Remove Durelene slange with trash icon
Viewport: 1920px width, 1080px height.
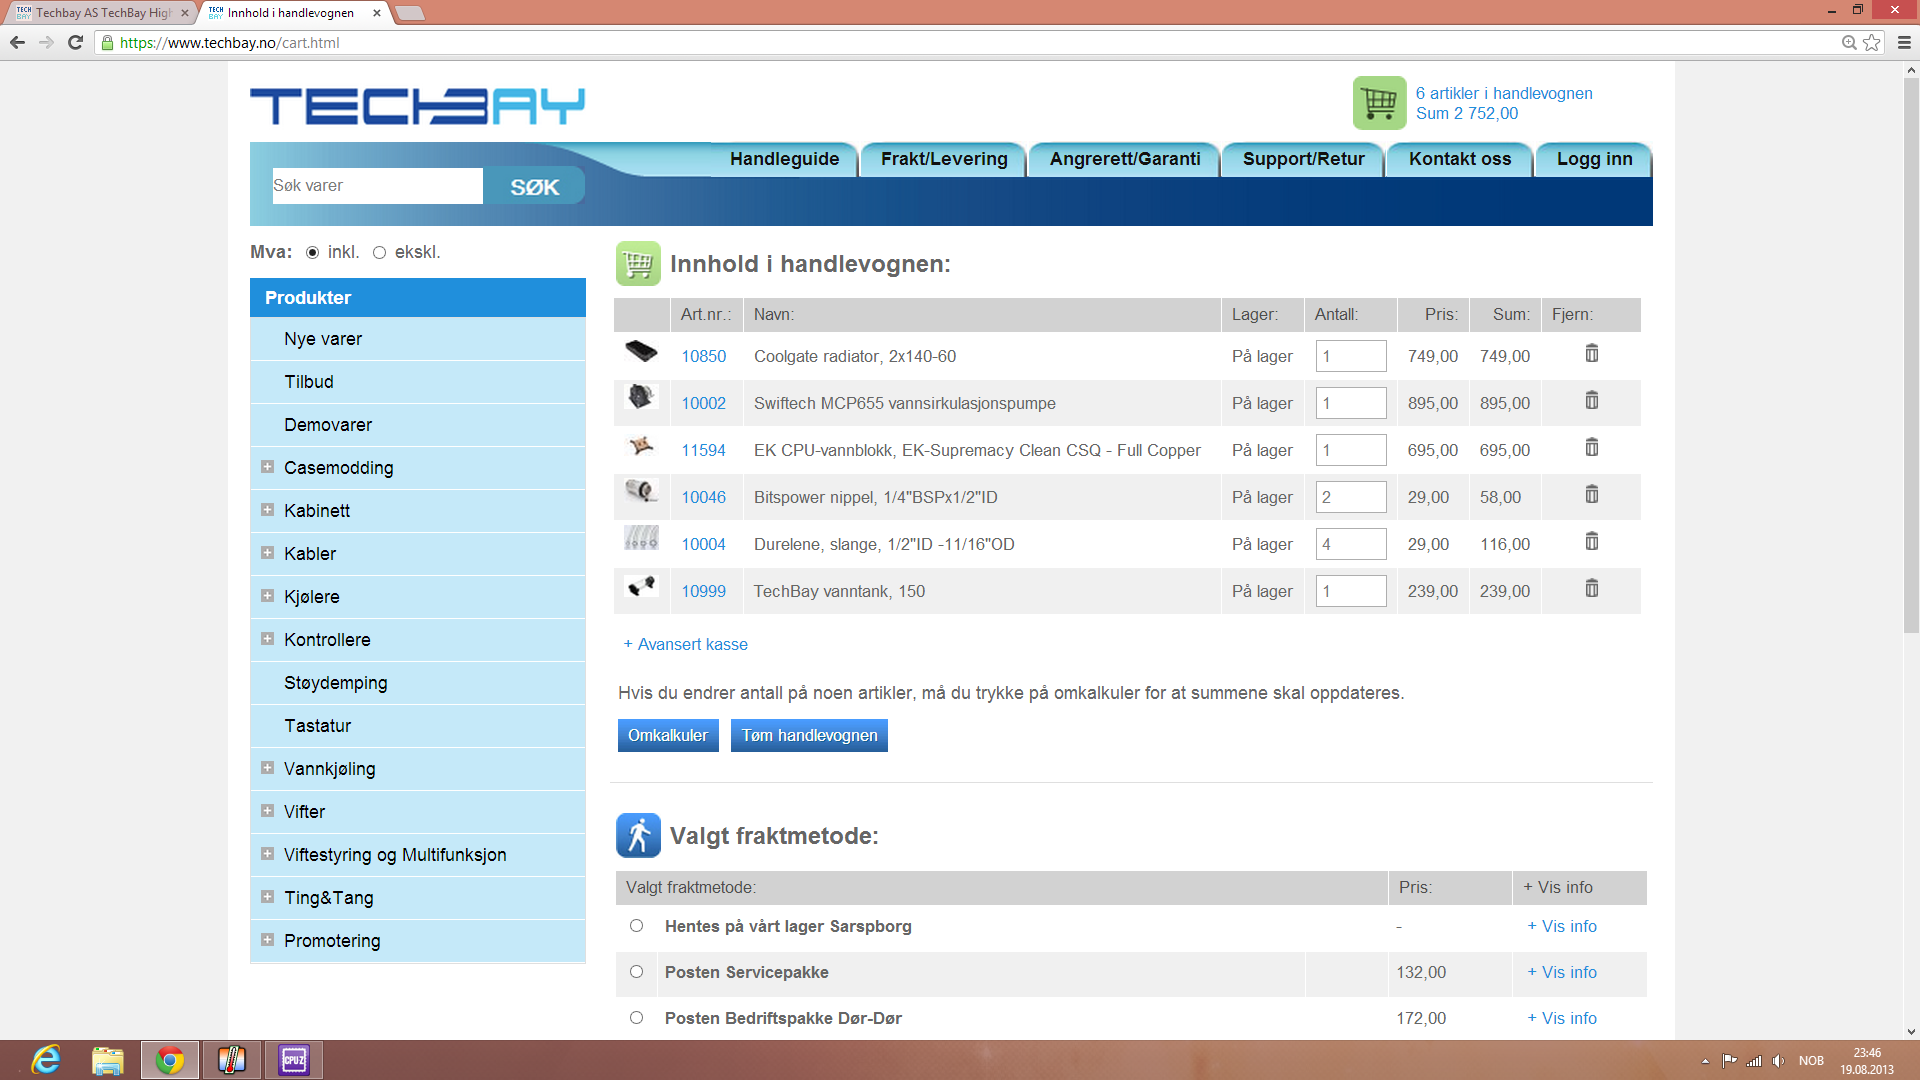(x=1592, y=542)
